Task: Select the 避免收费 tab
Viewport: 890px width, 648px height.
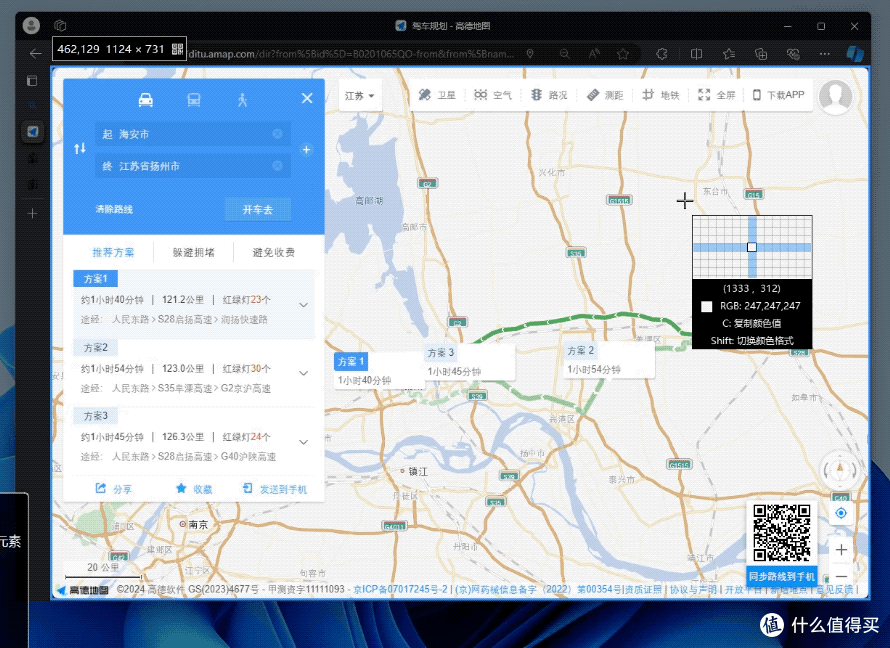Action: [274, 253]
